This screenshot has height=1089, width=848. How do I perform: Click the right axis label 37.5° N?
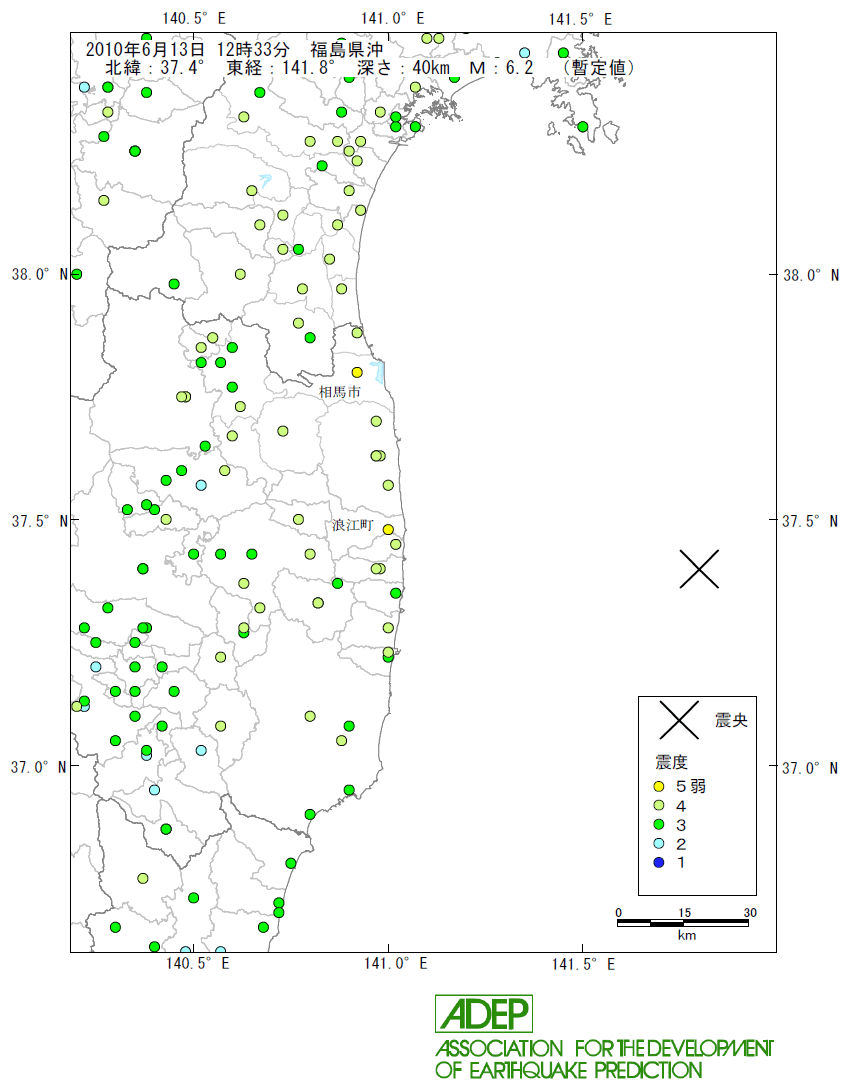pos(810,521)
